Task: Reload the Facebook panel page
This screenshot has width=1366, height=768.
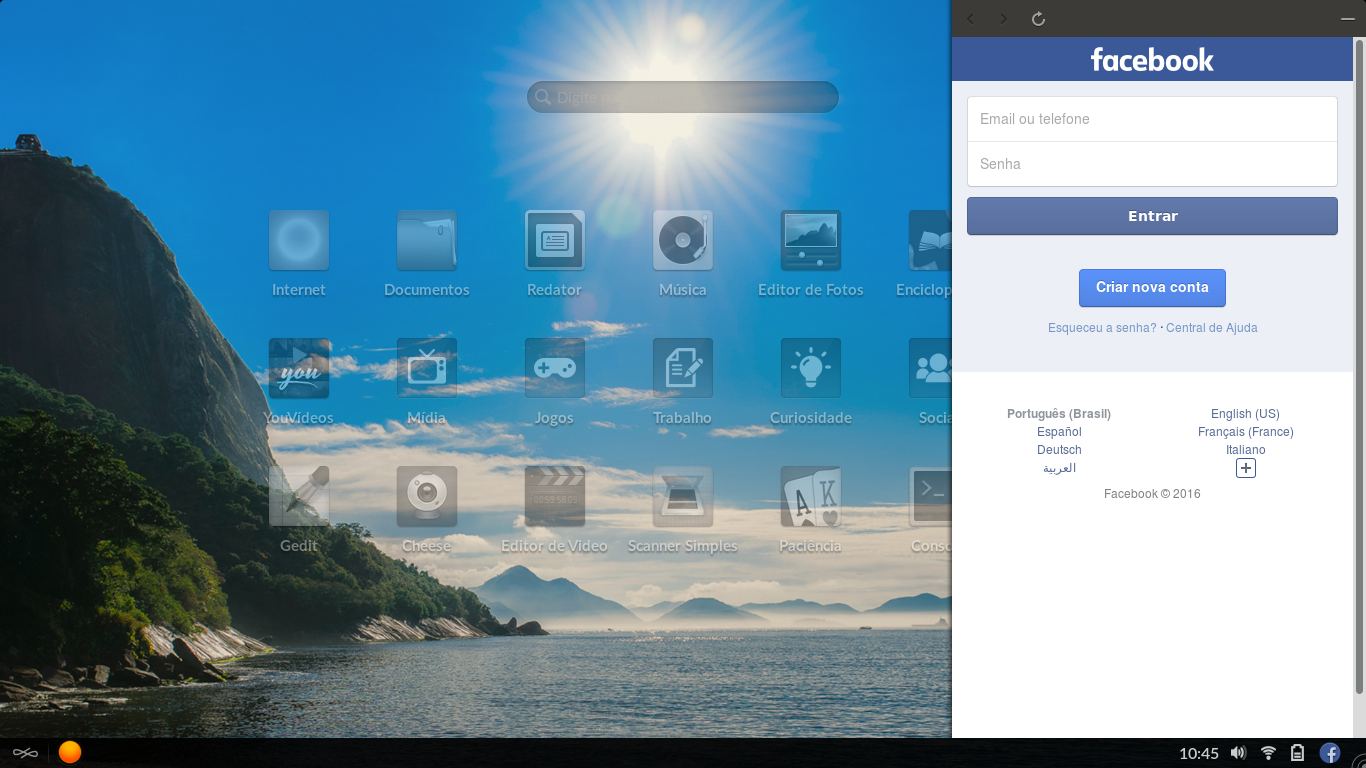Action: [x=1038, y=19]
